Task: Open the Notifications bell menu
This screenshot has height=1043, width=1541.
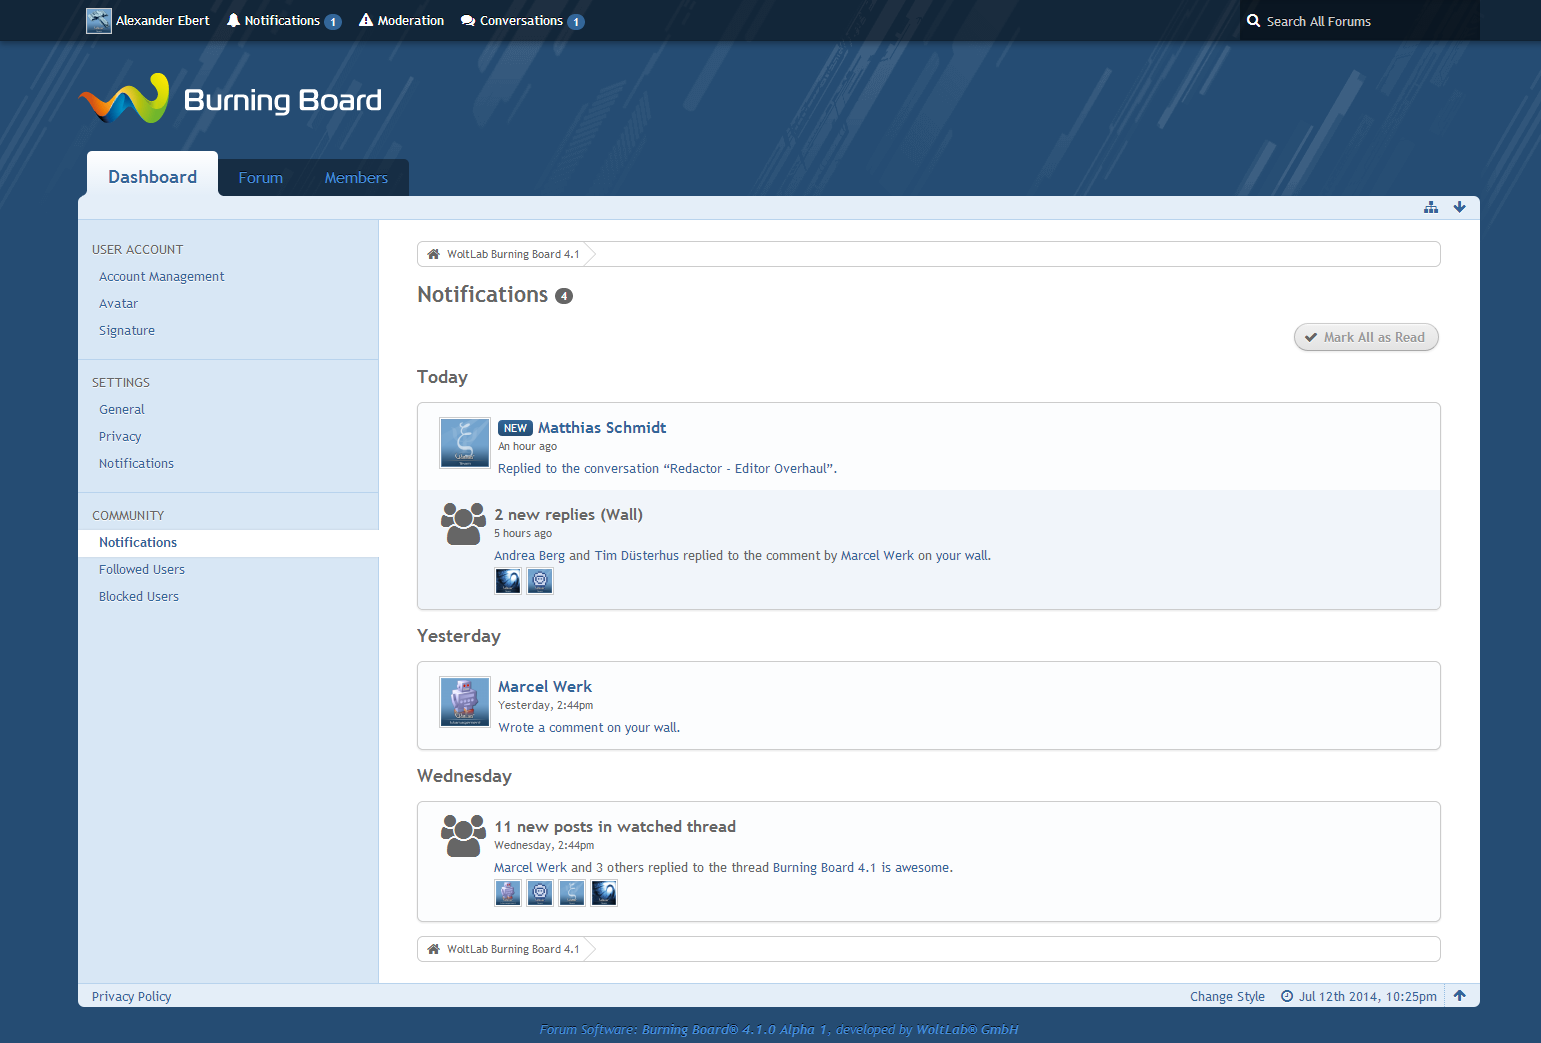Action: point(283,21)
